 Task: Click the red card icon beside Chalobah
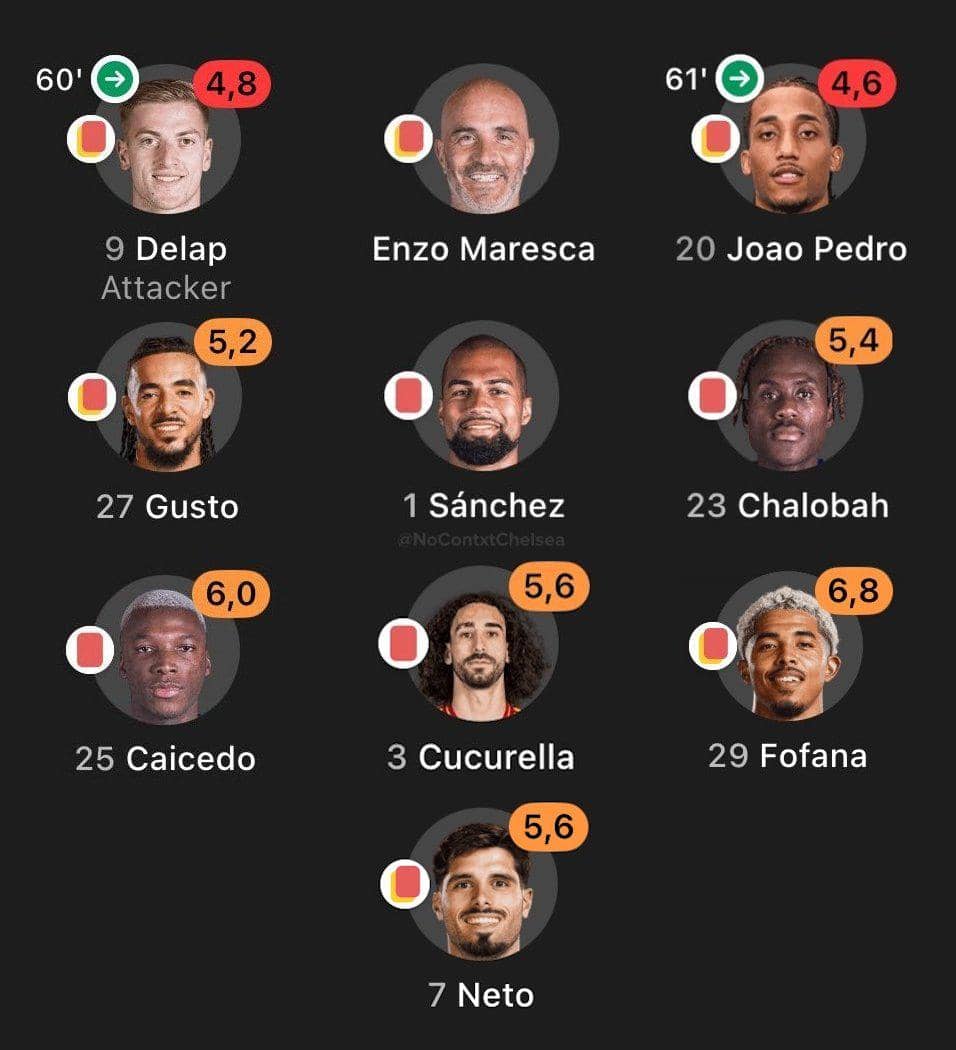[713, 395]
